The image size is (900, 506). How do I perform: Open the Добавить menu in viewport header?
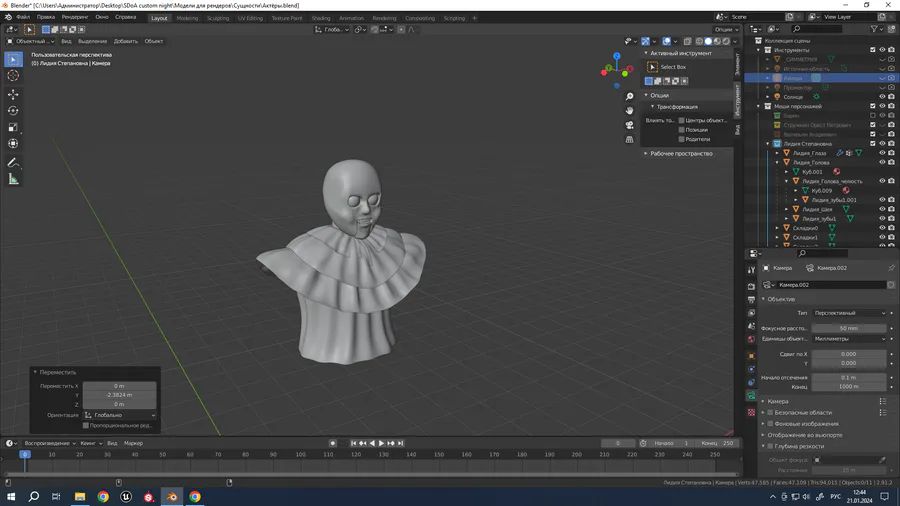tap(126, 41)
